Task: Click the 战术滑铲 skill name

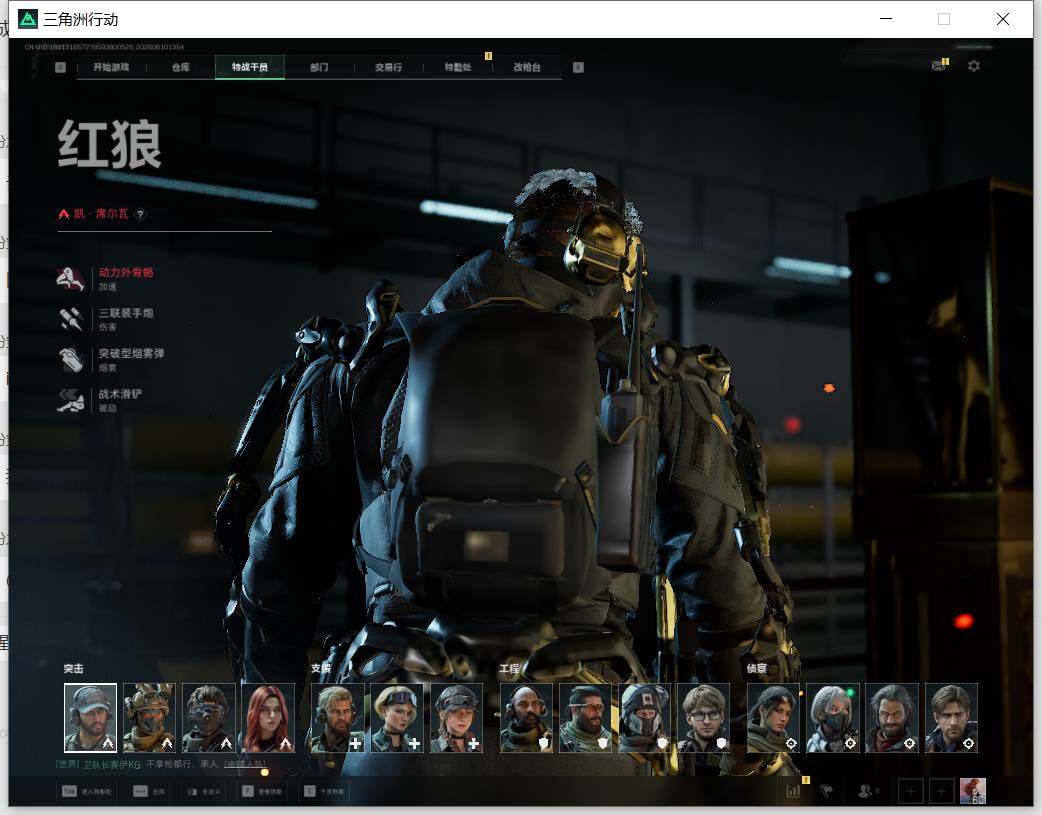Action: click(120, 394)
